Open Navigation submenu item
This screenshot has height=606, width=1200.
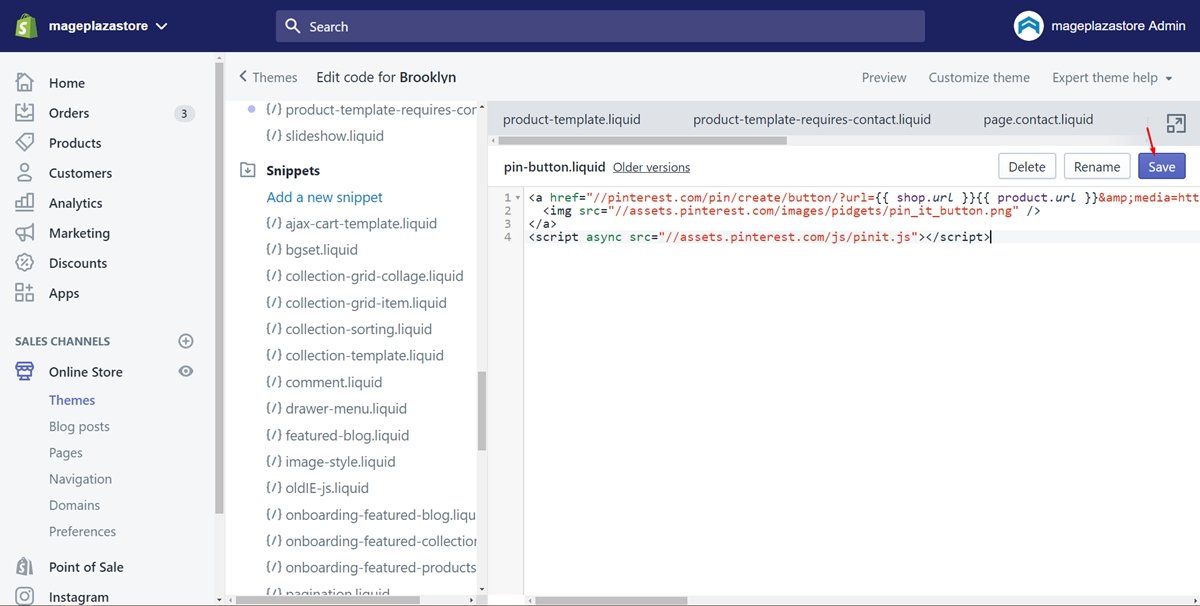click(x=80, y=479)
